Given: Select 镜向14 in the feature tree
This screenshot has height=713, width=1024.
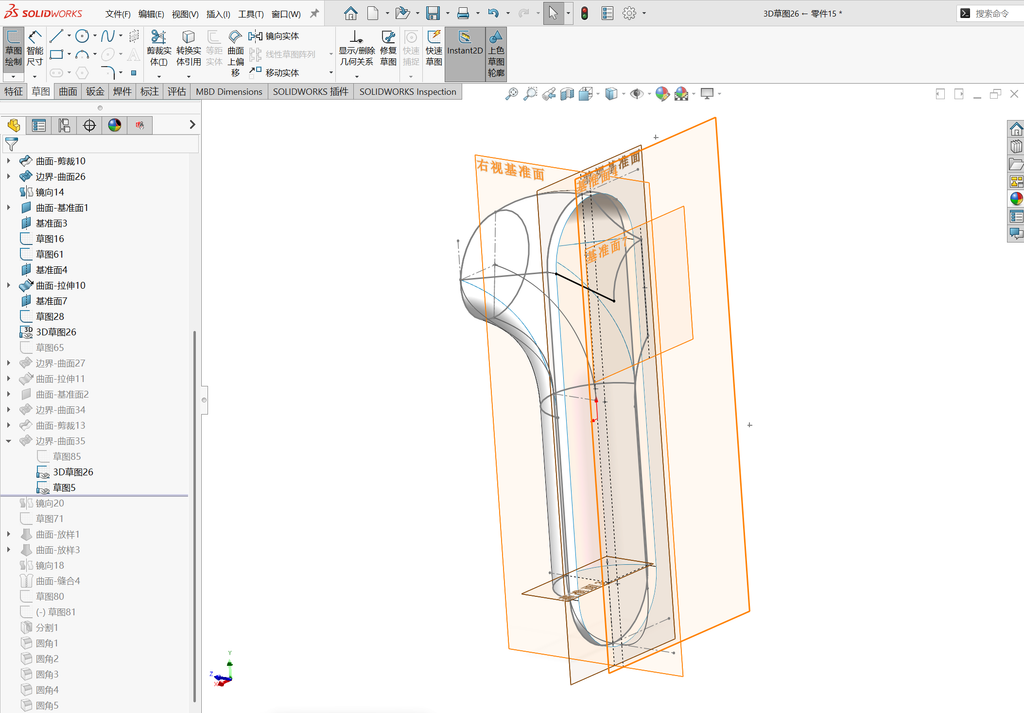Looking at the screenshot, I should (x=42, y=192).
